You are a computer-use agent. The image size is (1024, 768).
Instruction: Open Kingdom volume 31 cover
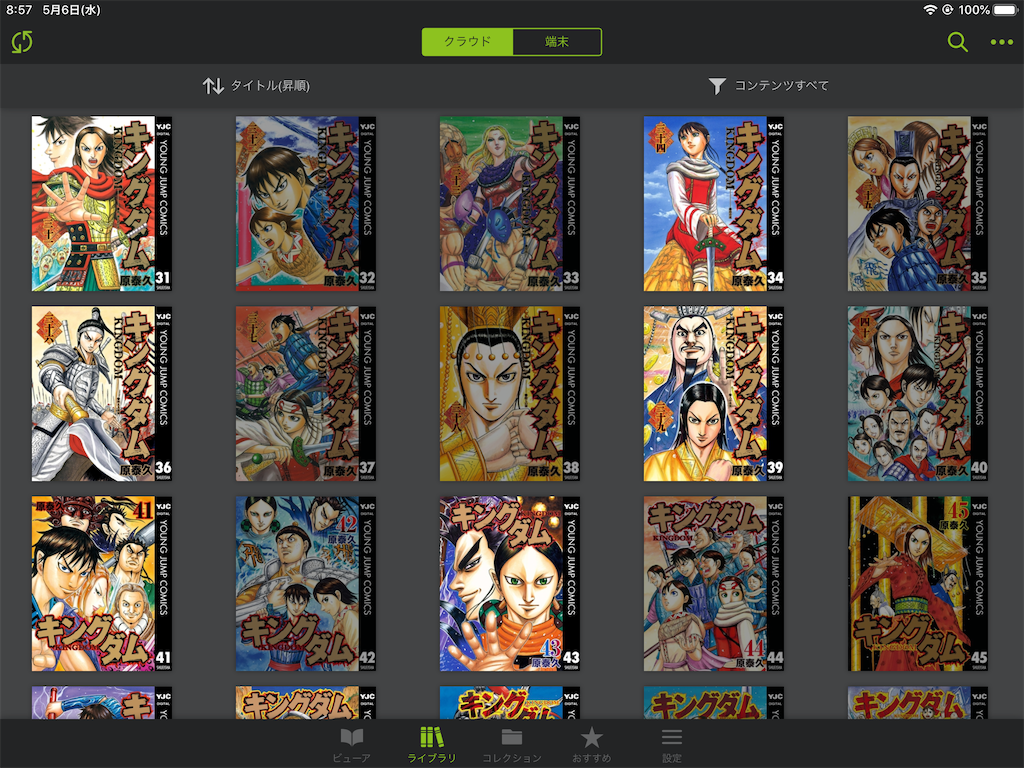[x=102, y=204]
